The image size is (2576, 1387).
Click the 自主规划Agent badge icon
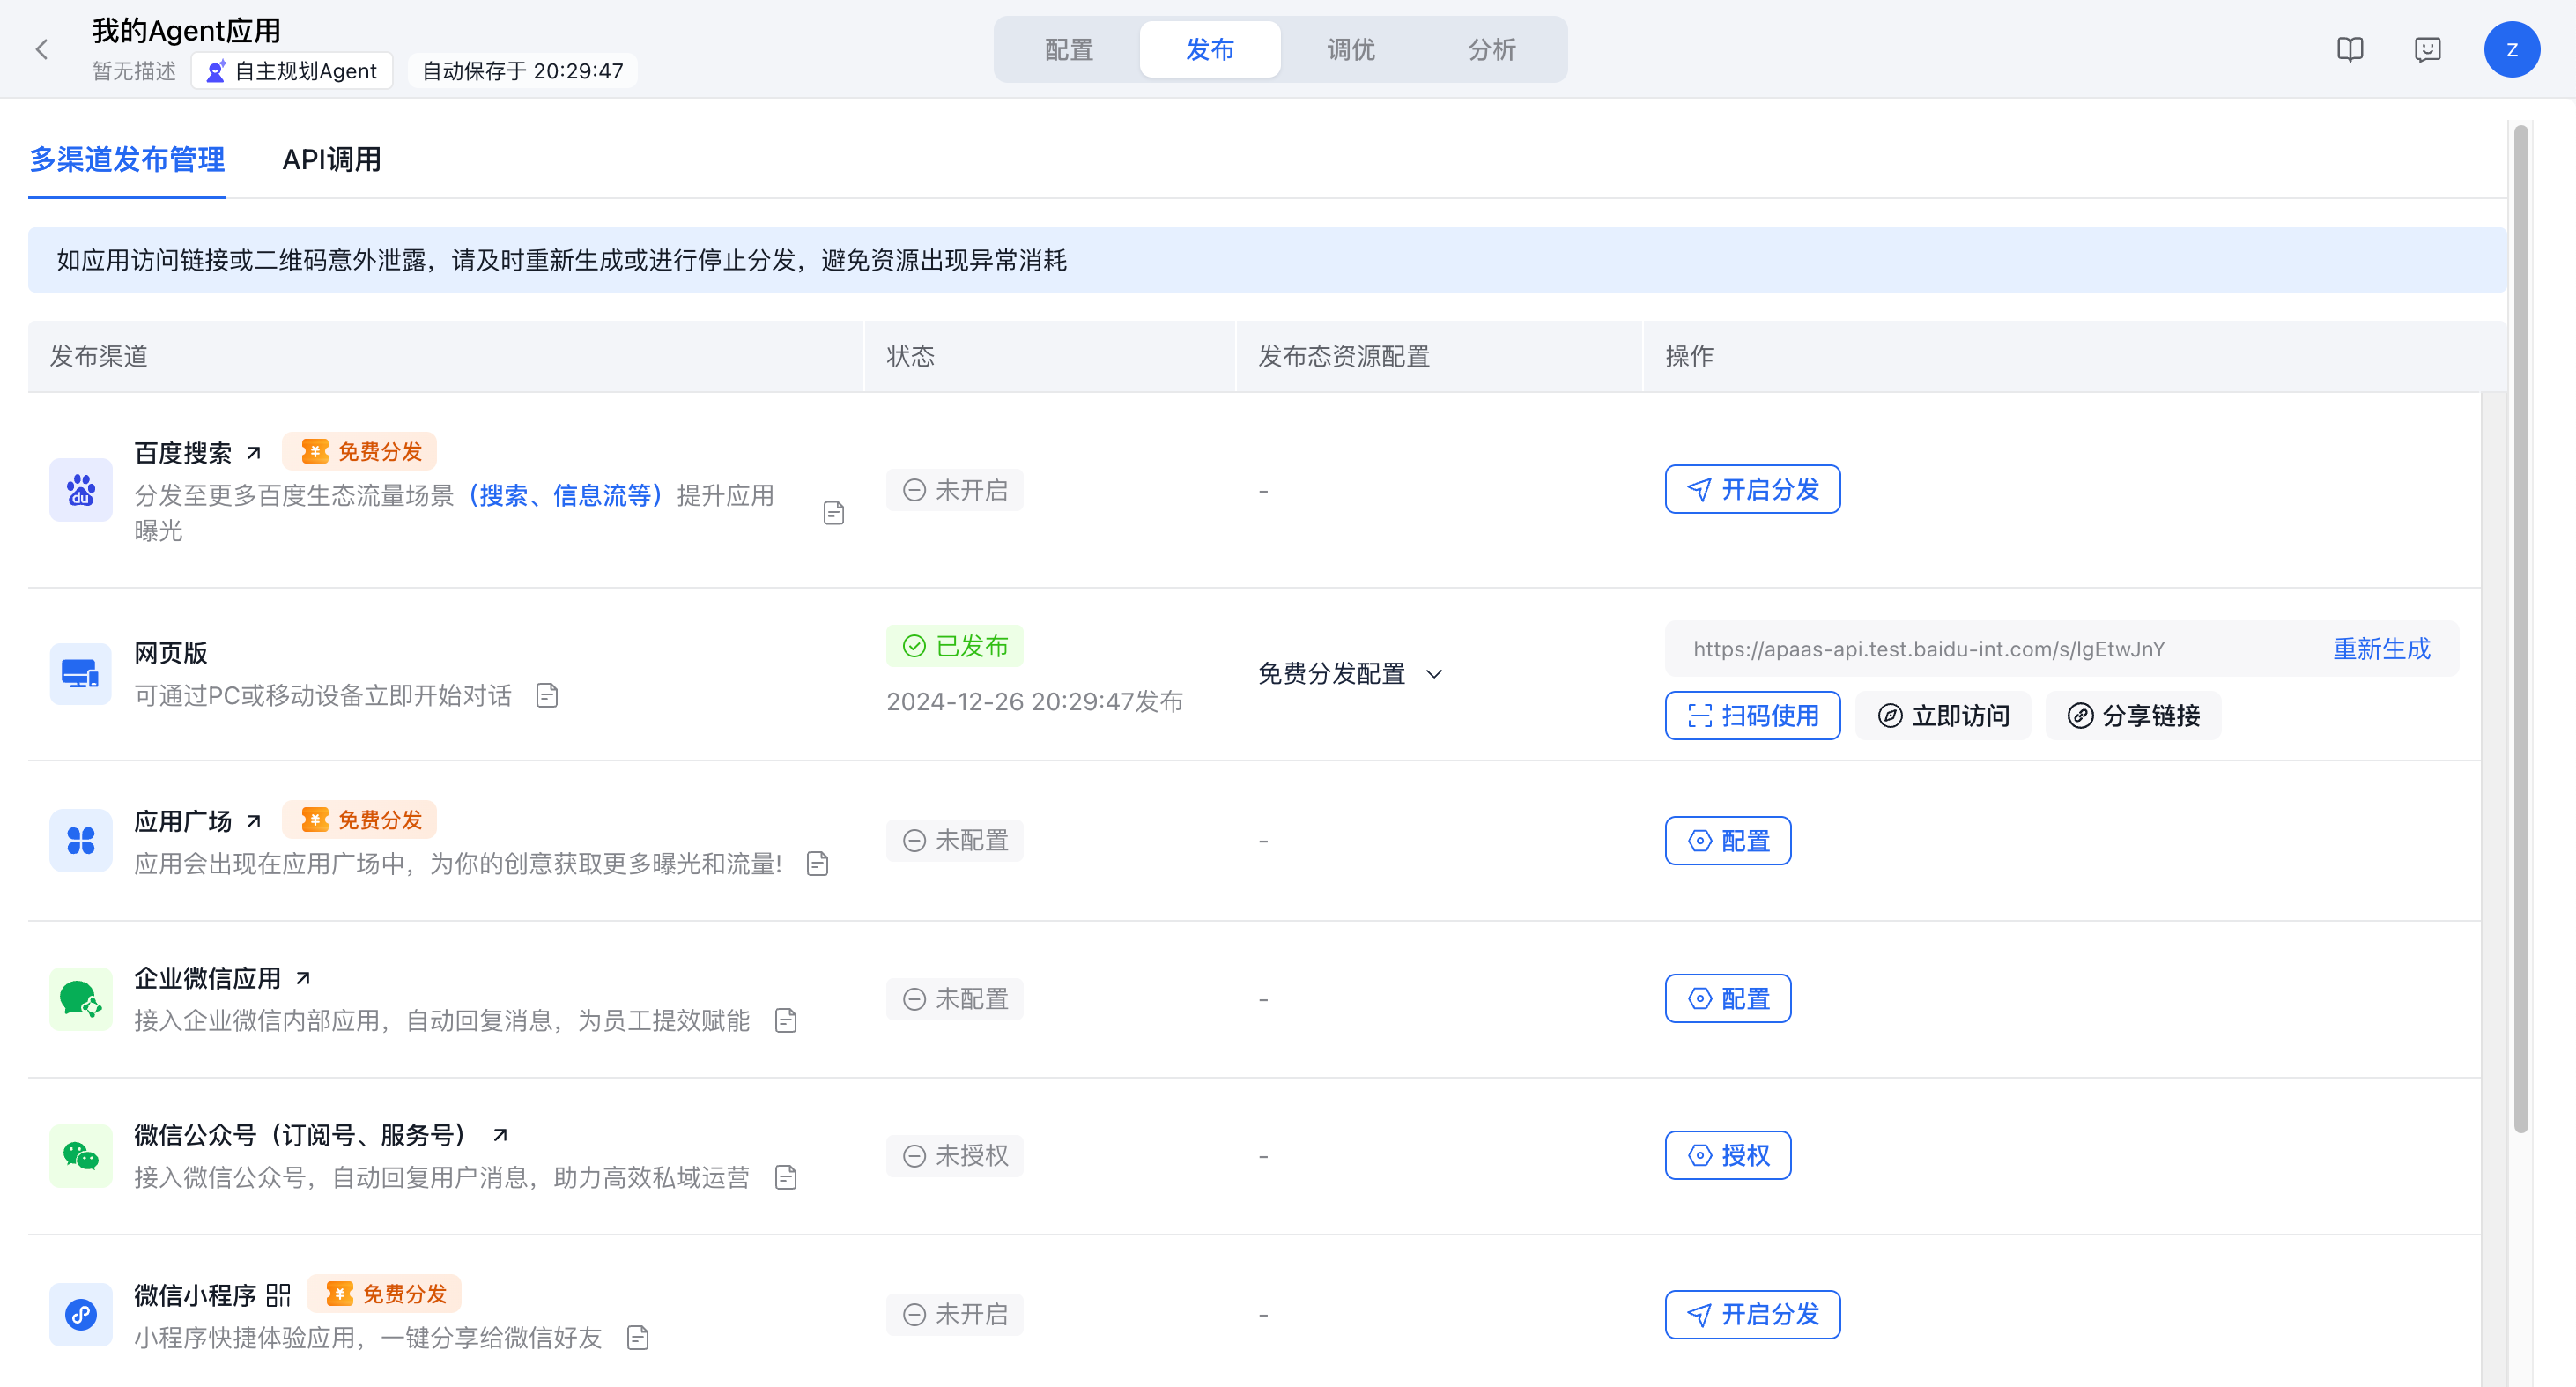pos(216,72)
